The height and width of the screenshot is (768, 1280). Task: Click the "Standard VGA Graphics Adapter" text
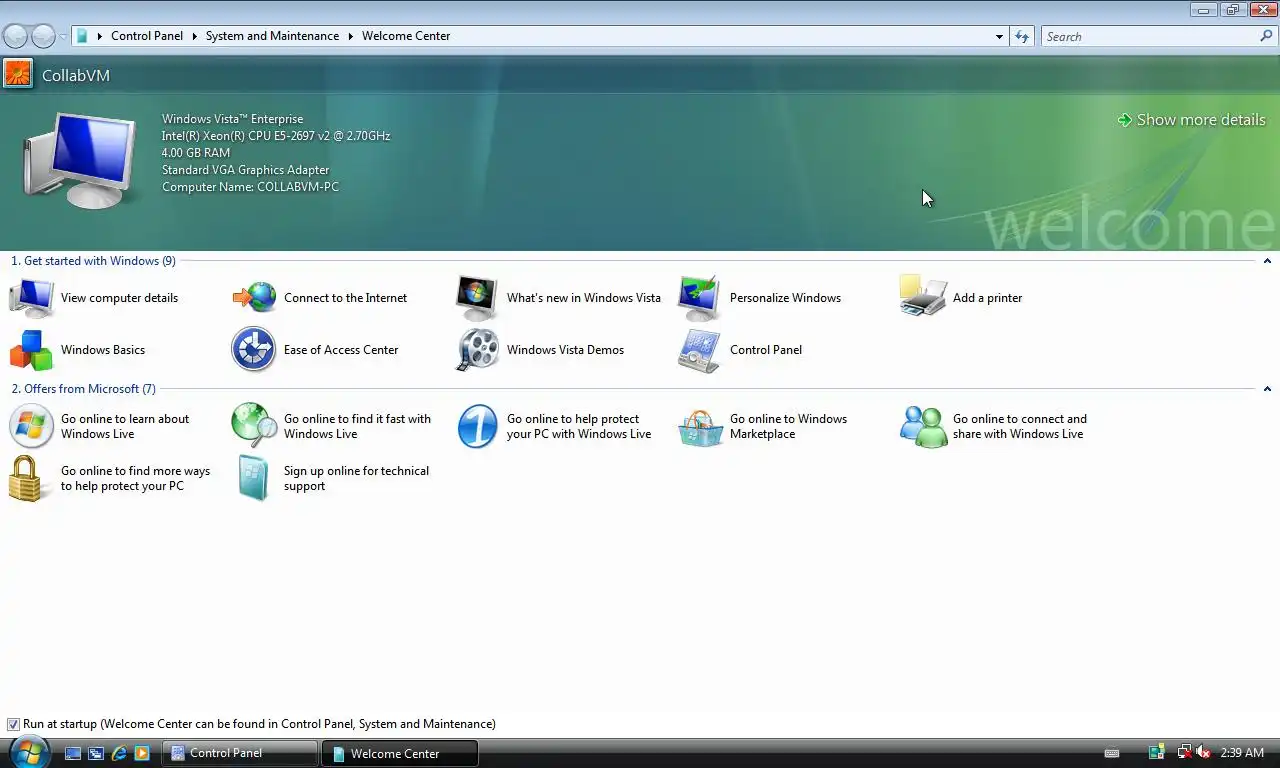[246, 170]
